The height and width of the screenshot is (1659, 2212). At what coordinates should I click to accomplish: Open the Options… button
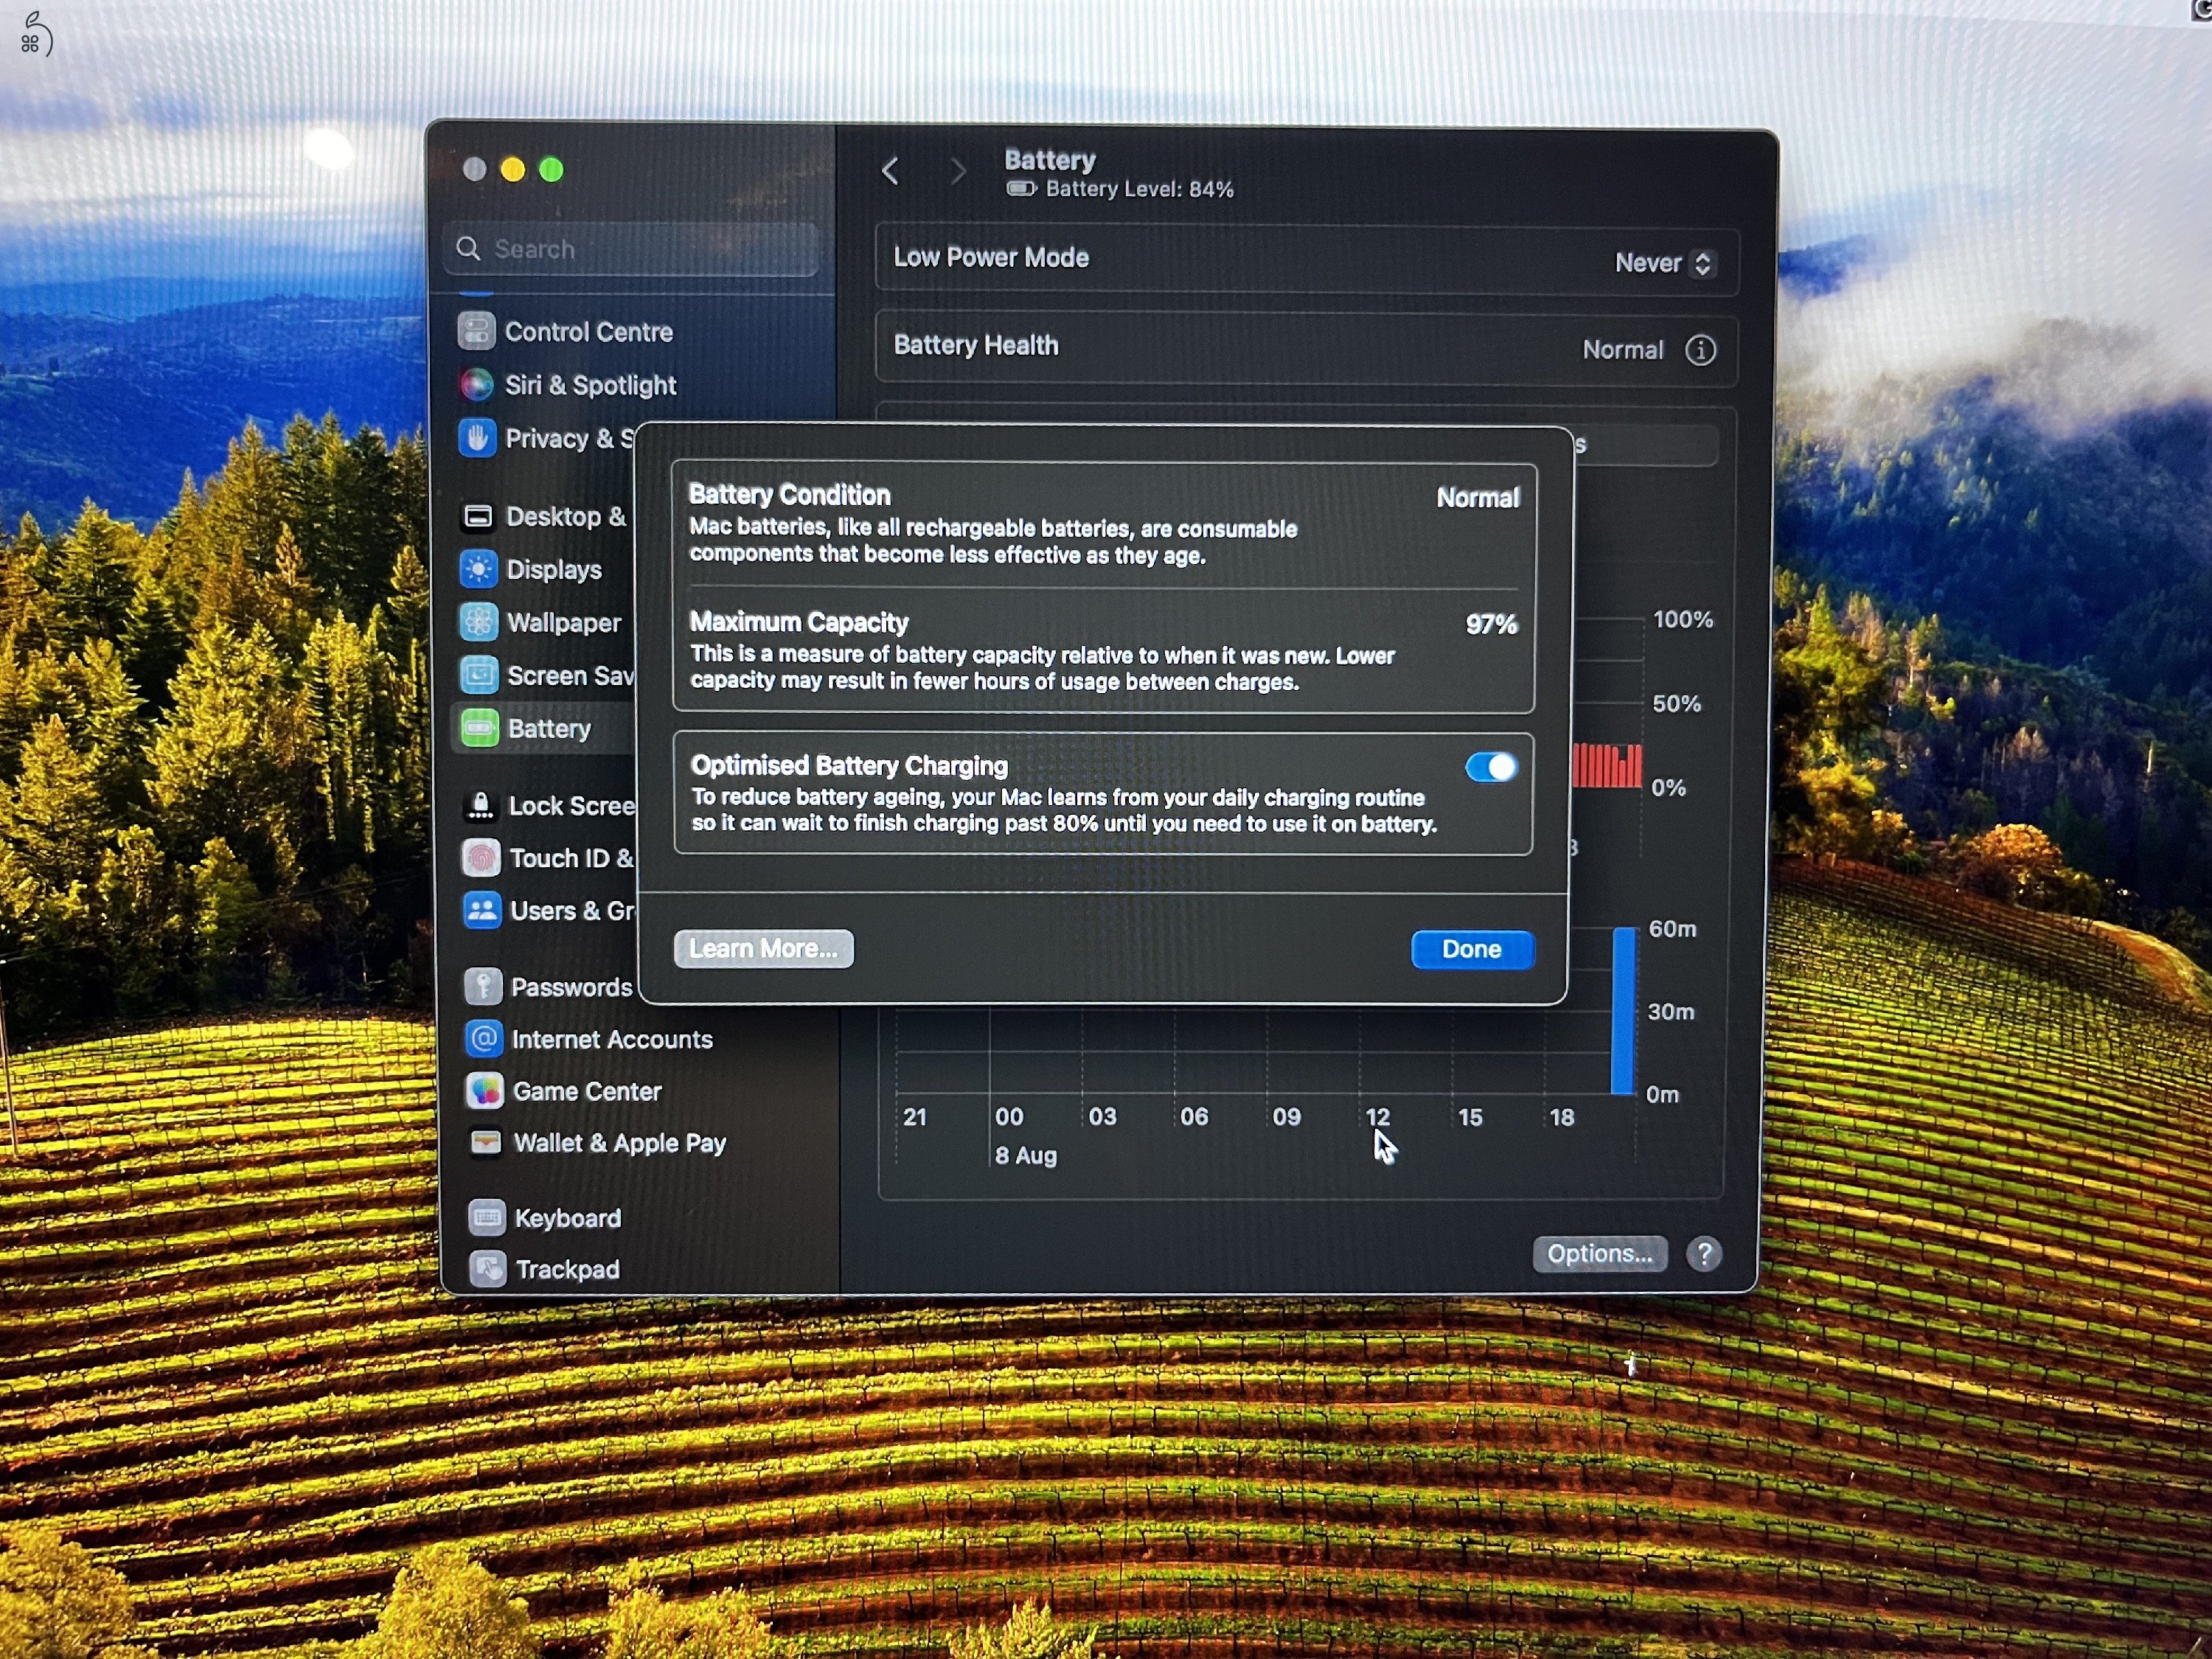[1599, 1253]
